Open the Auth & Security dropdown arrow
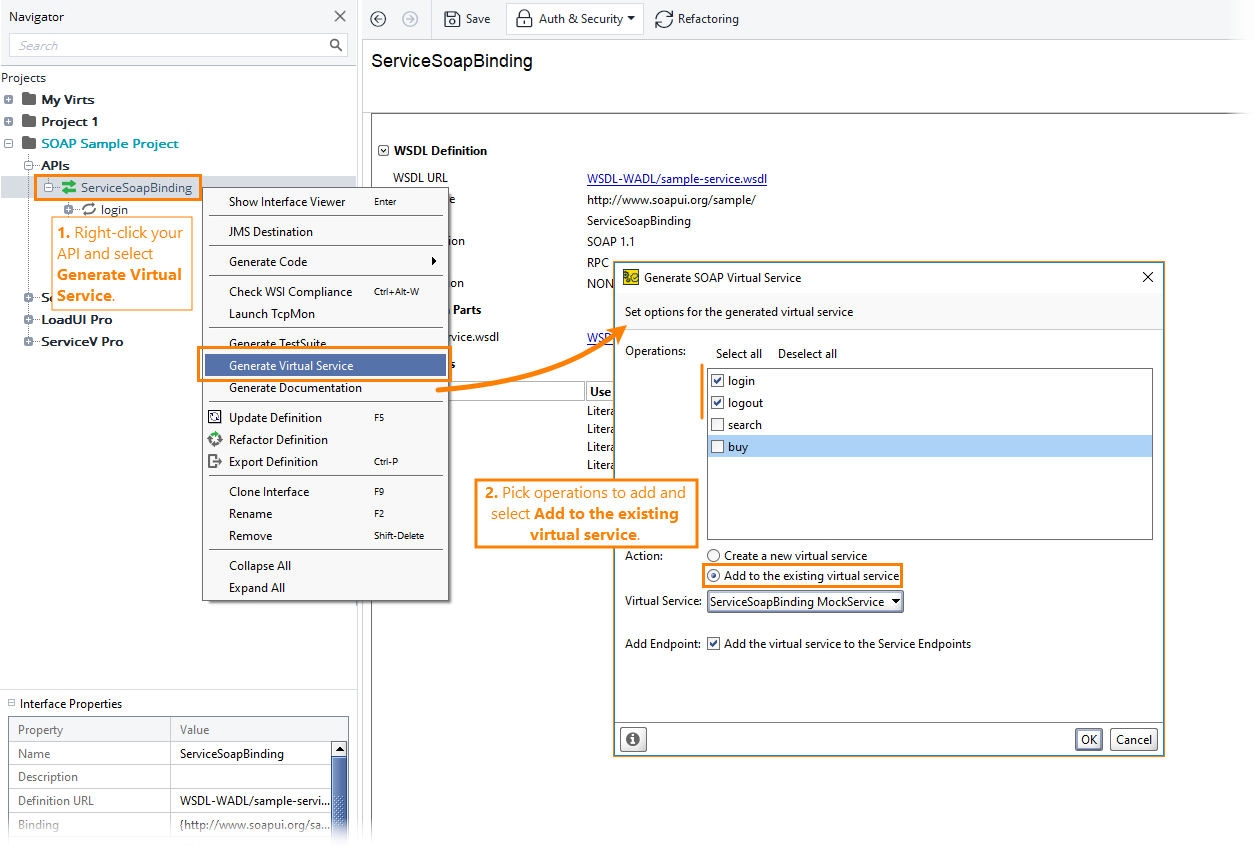Screen dimensions: 1256x848 click(631, 19)
